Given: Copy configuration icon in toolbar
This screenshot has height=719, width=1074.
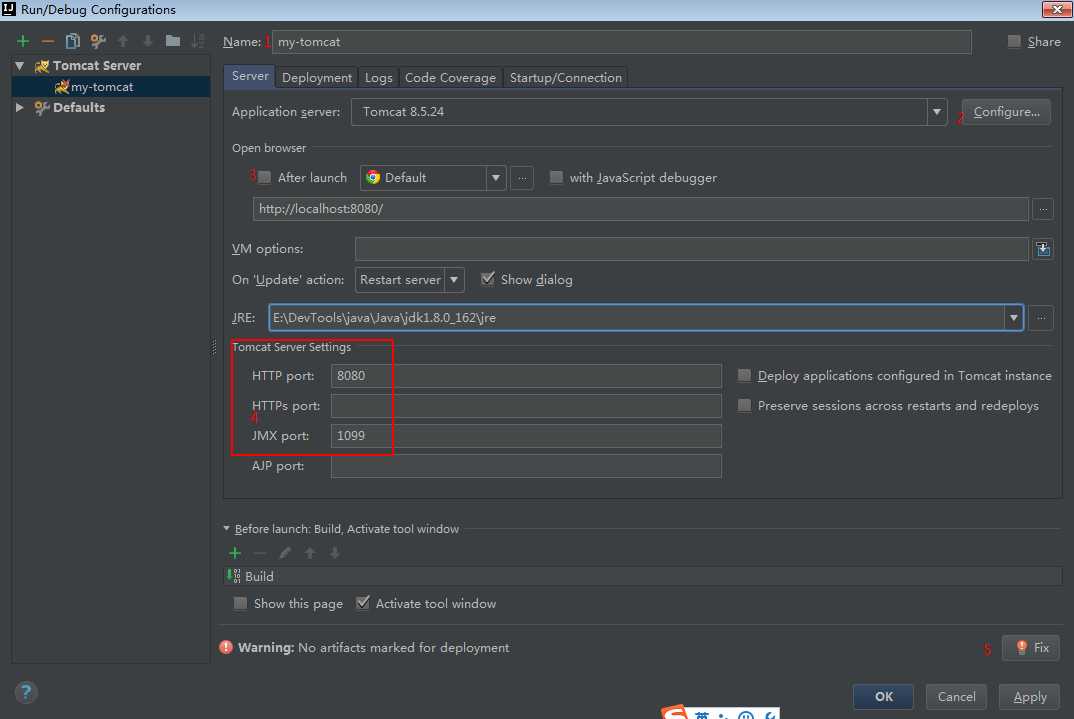Looking at the screenshot, I should coord(73,41).
